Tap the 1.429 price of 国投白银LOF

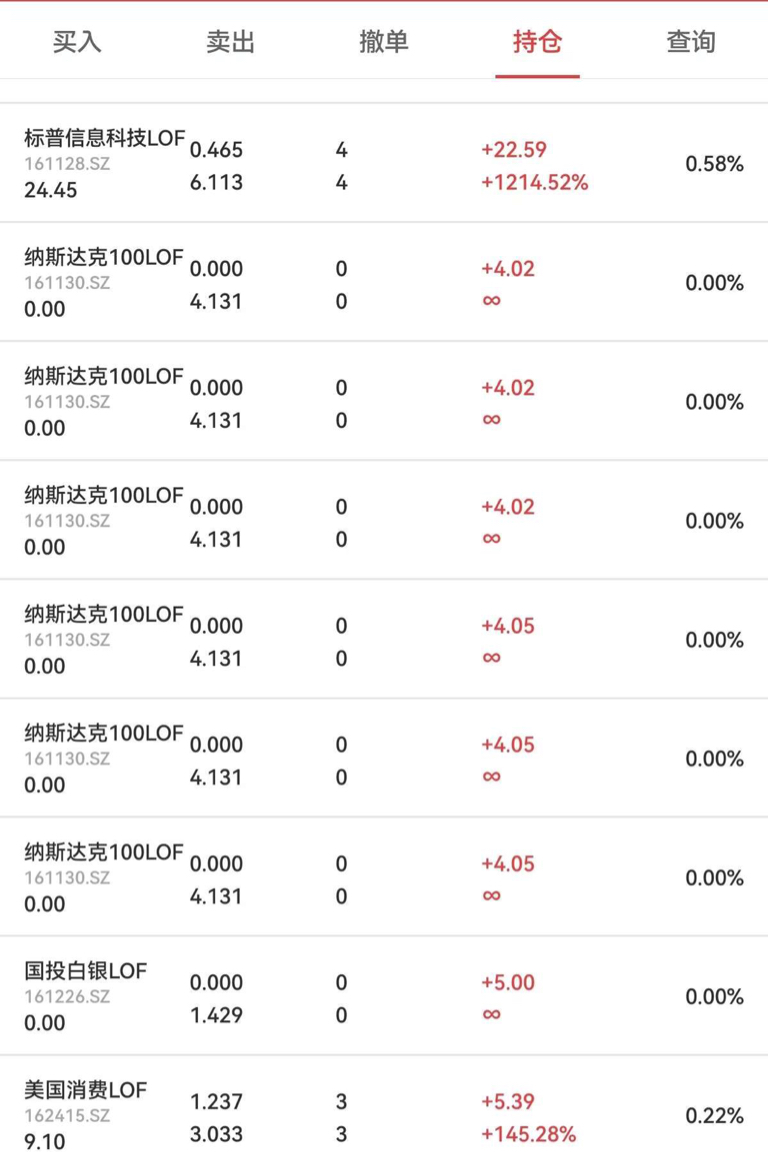(216, 1015)
